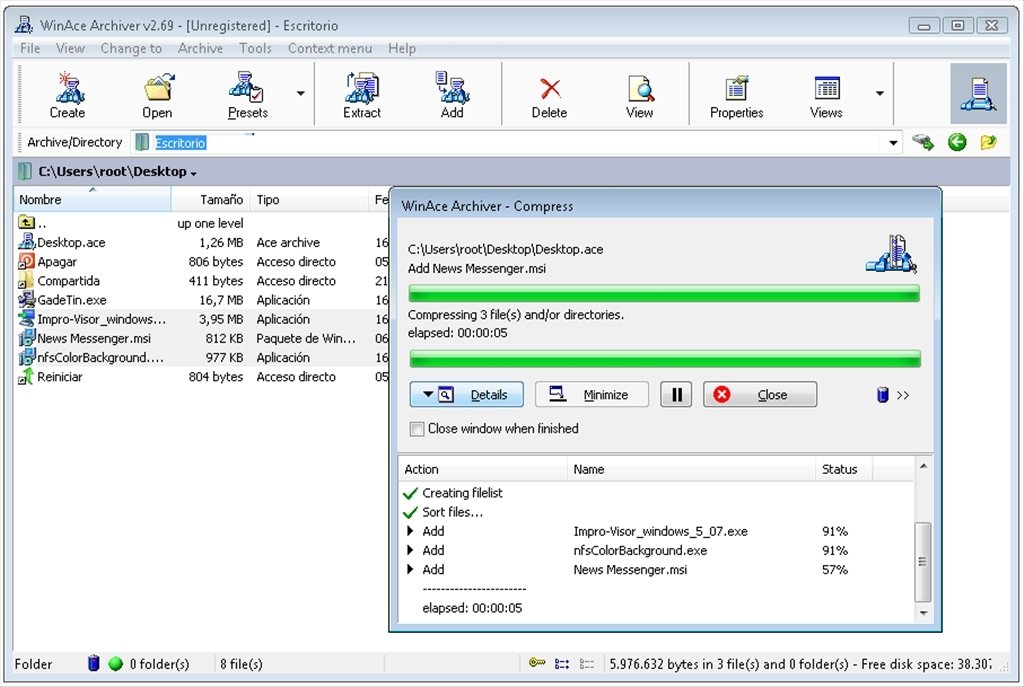Enable Close window when finished checkbox
Screen dimensions: 1024x687
(416, 429)
